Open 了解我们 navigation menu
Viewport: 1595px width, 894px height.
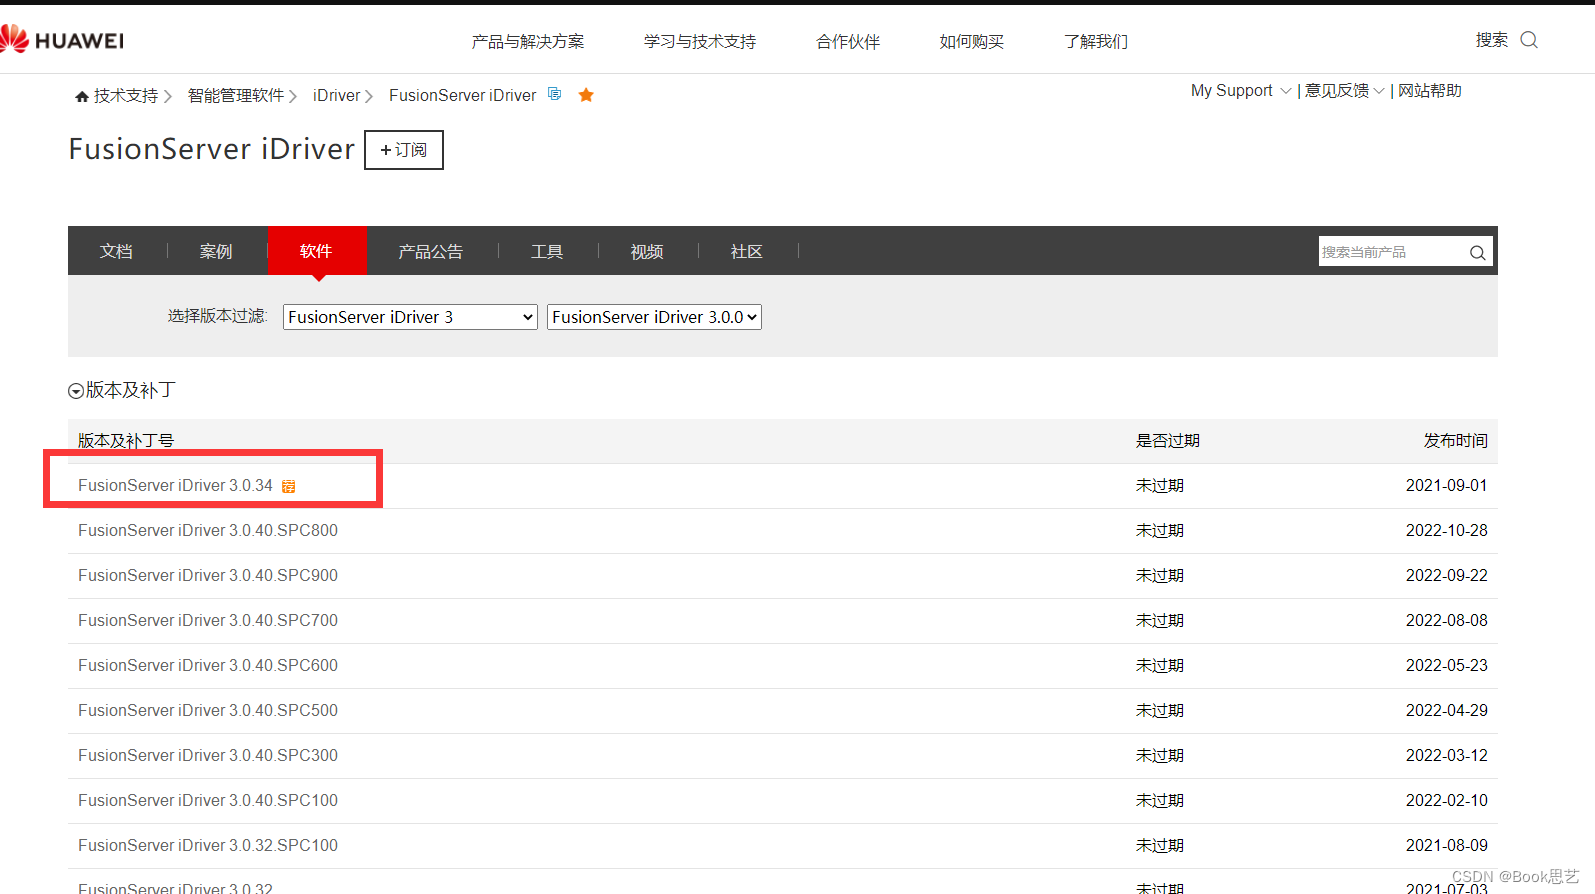[x=1096, y=41]
